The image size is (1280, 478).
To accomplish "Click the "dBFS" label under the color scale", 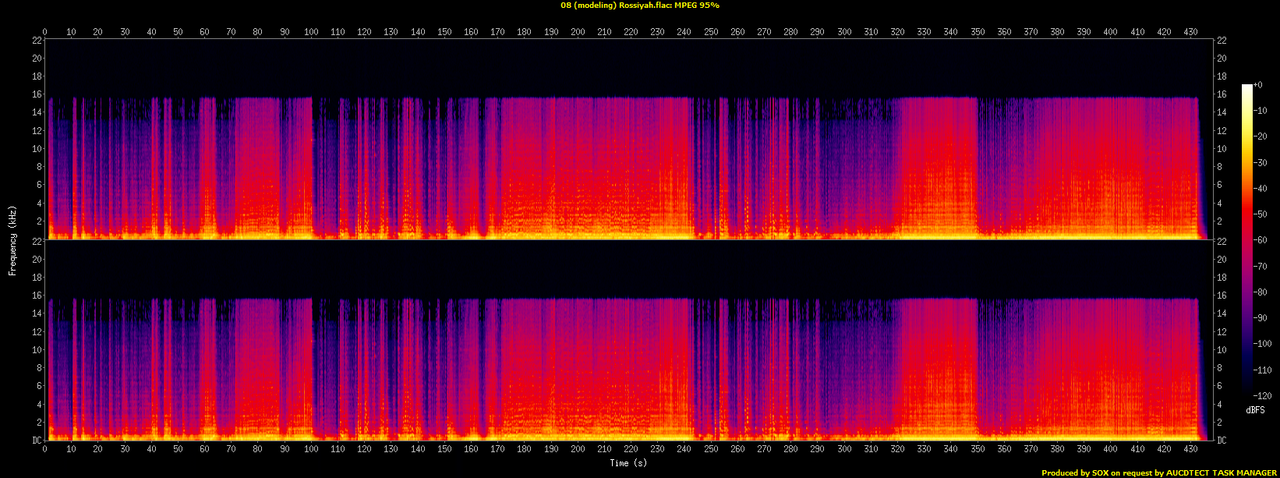I will 1257,411.
